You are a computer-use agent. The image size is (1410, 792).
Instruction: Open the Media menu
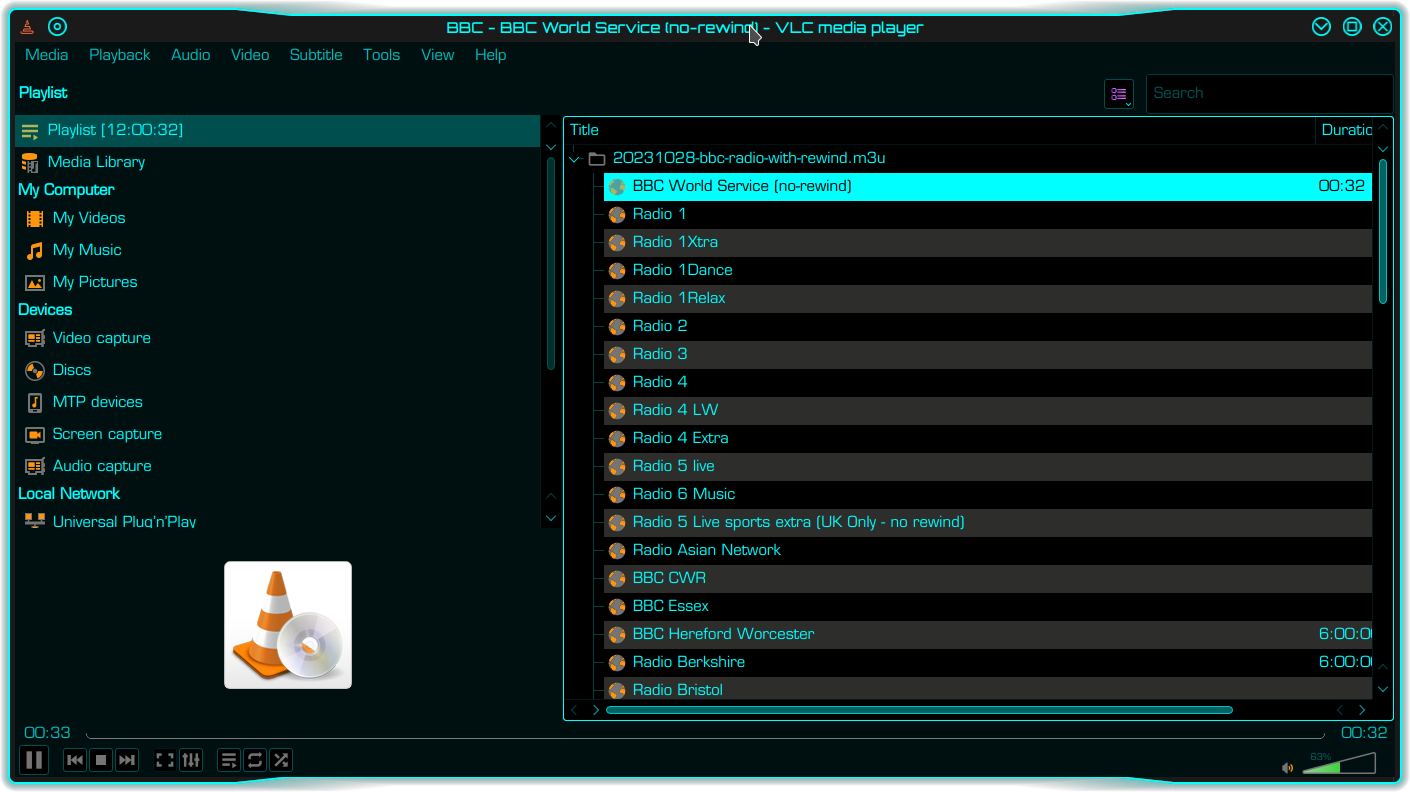coord(47,55)
